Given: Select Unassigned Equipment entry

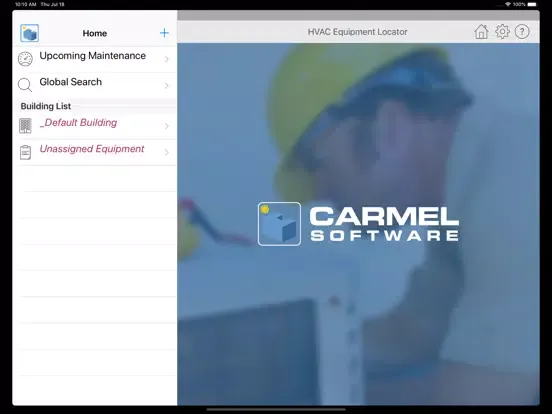Looking at the screenshot, I should [x=94, y=152].
